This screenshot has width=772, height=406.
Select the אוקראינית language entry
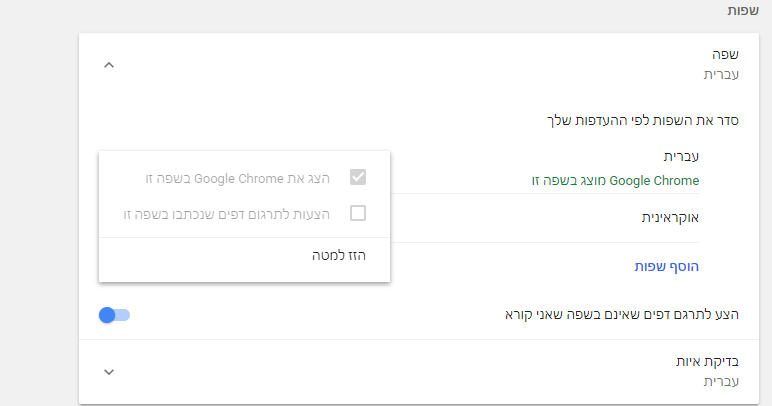pos(669,217)
